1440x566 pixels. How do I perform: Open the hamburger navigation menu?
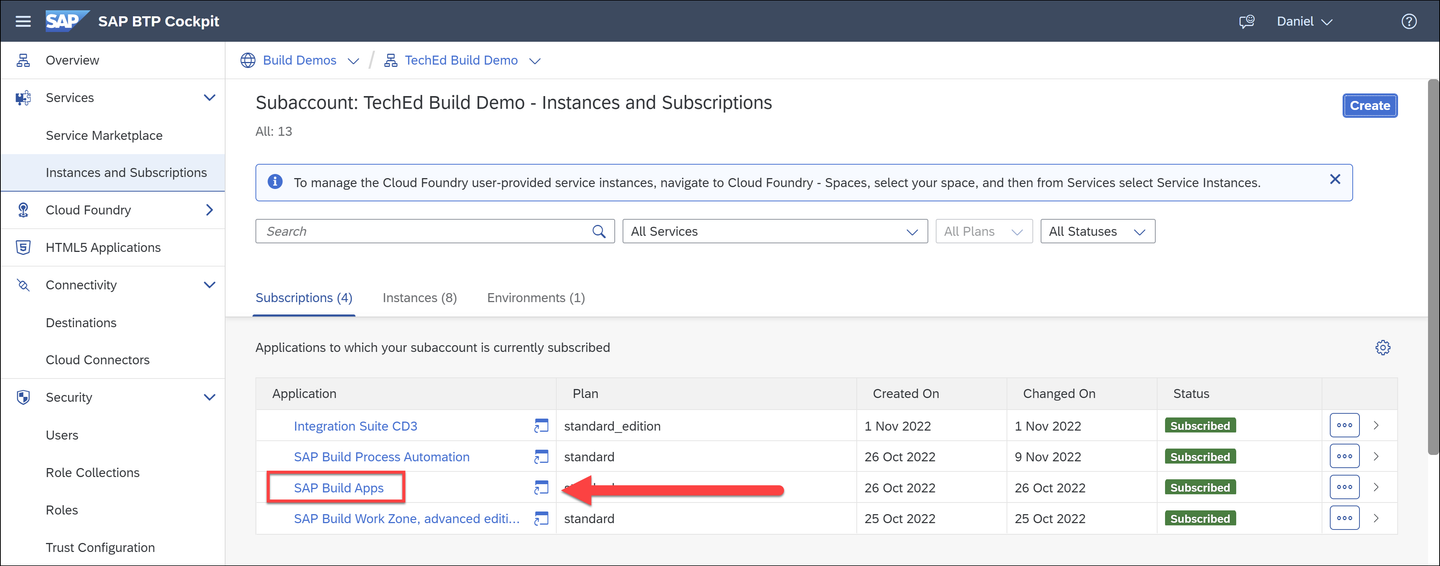(23, 21)
